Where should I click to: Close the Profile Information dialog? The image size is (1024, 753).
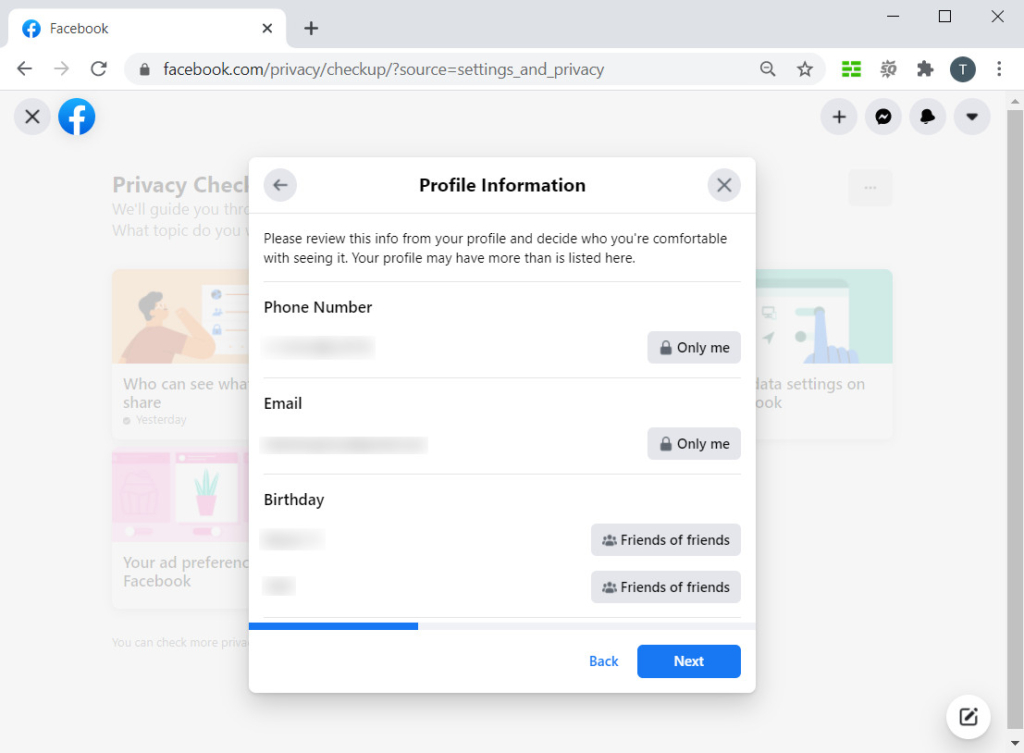tap(724, 185)
